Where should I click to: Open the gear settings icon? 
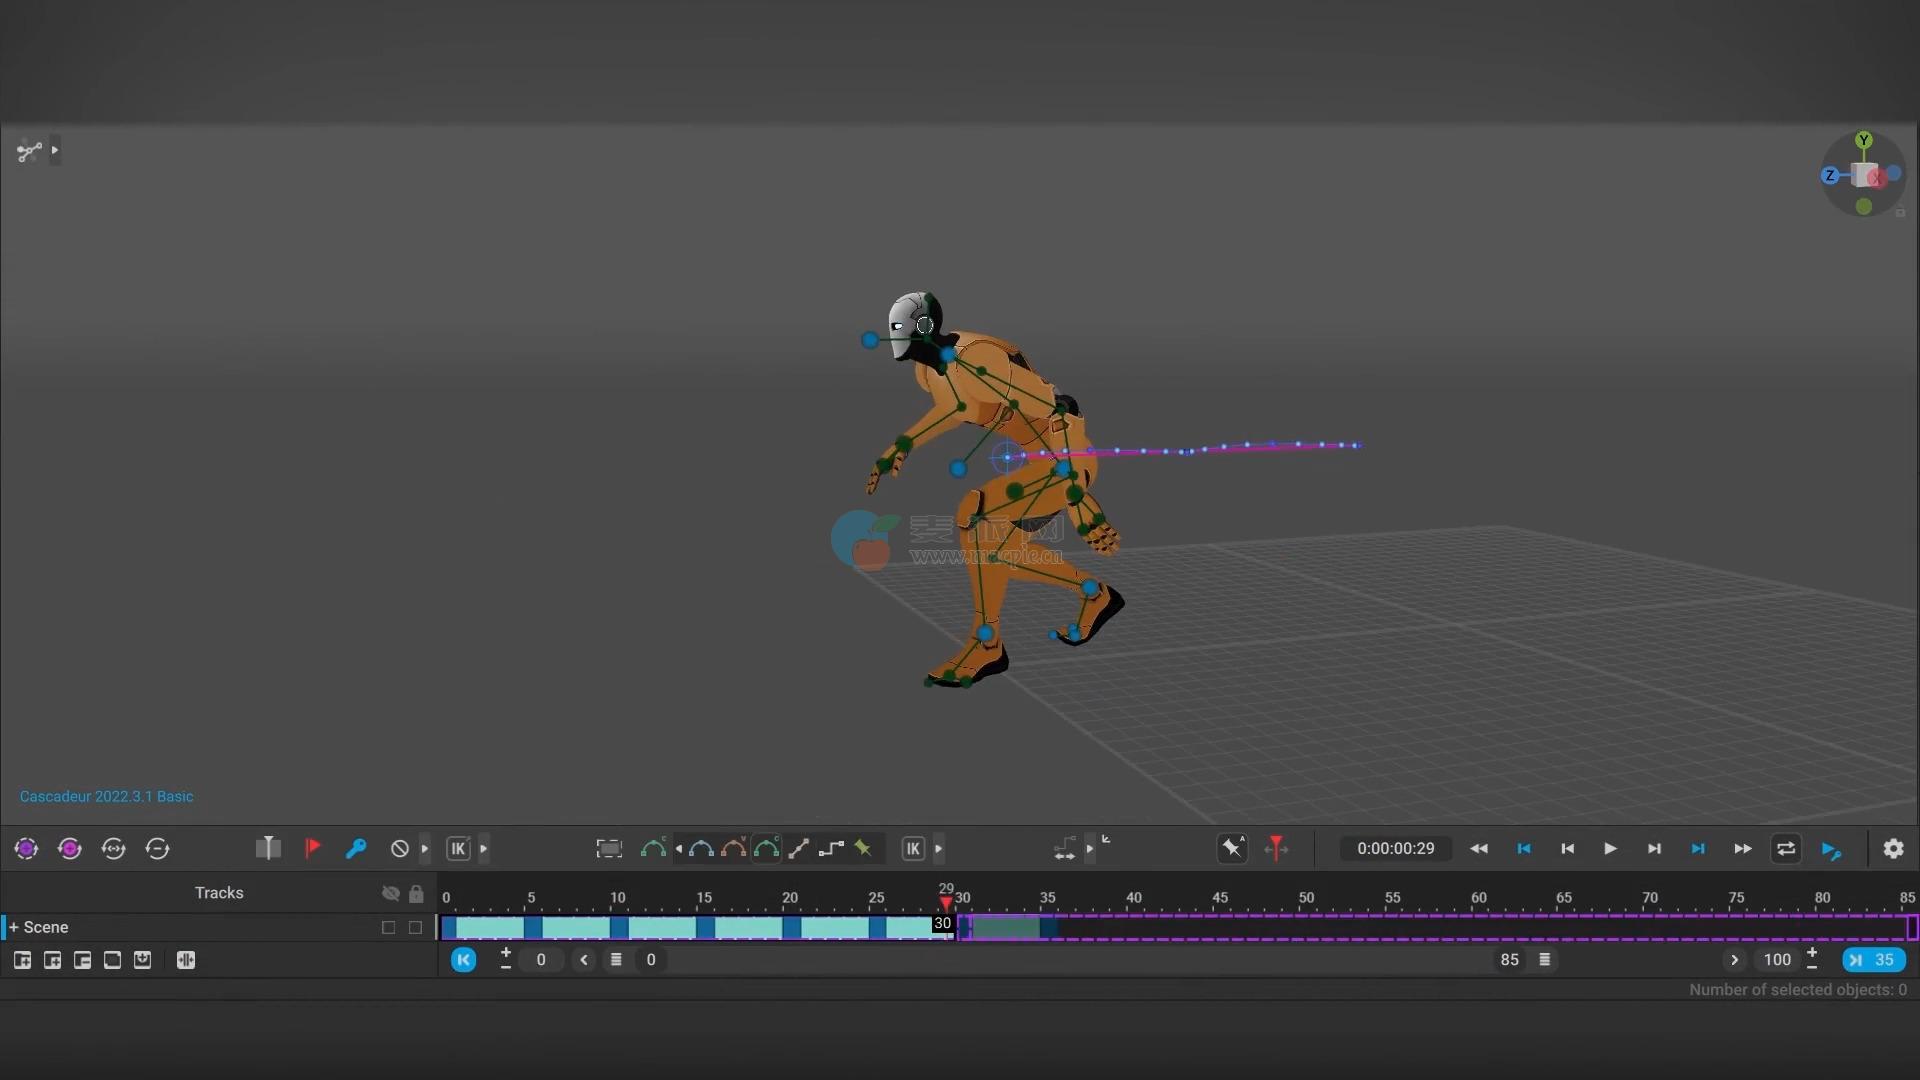[1893, 849]
